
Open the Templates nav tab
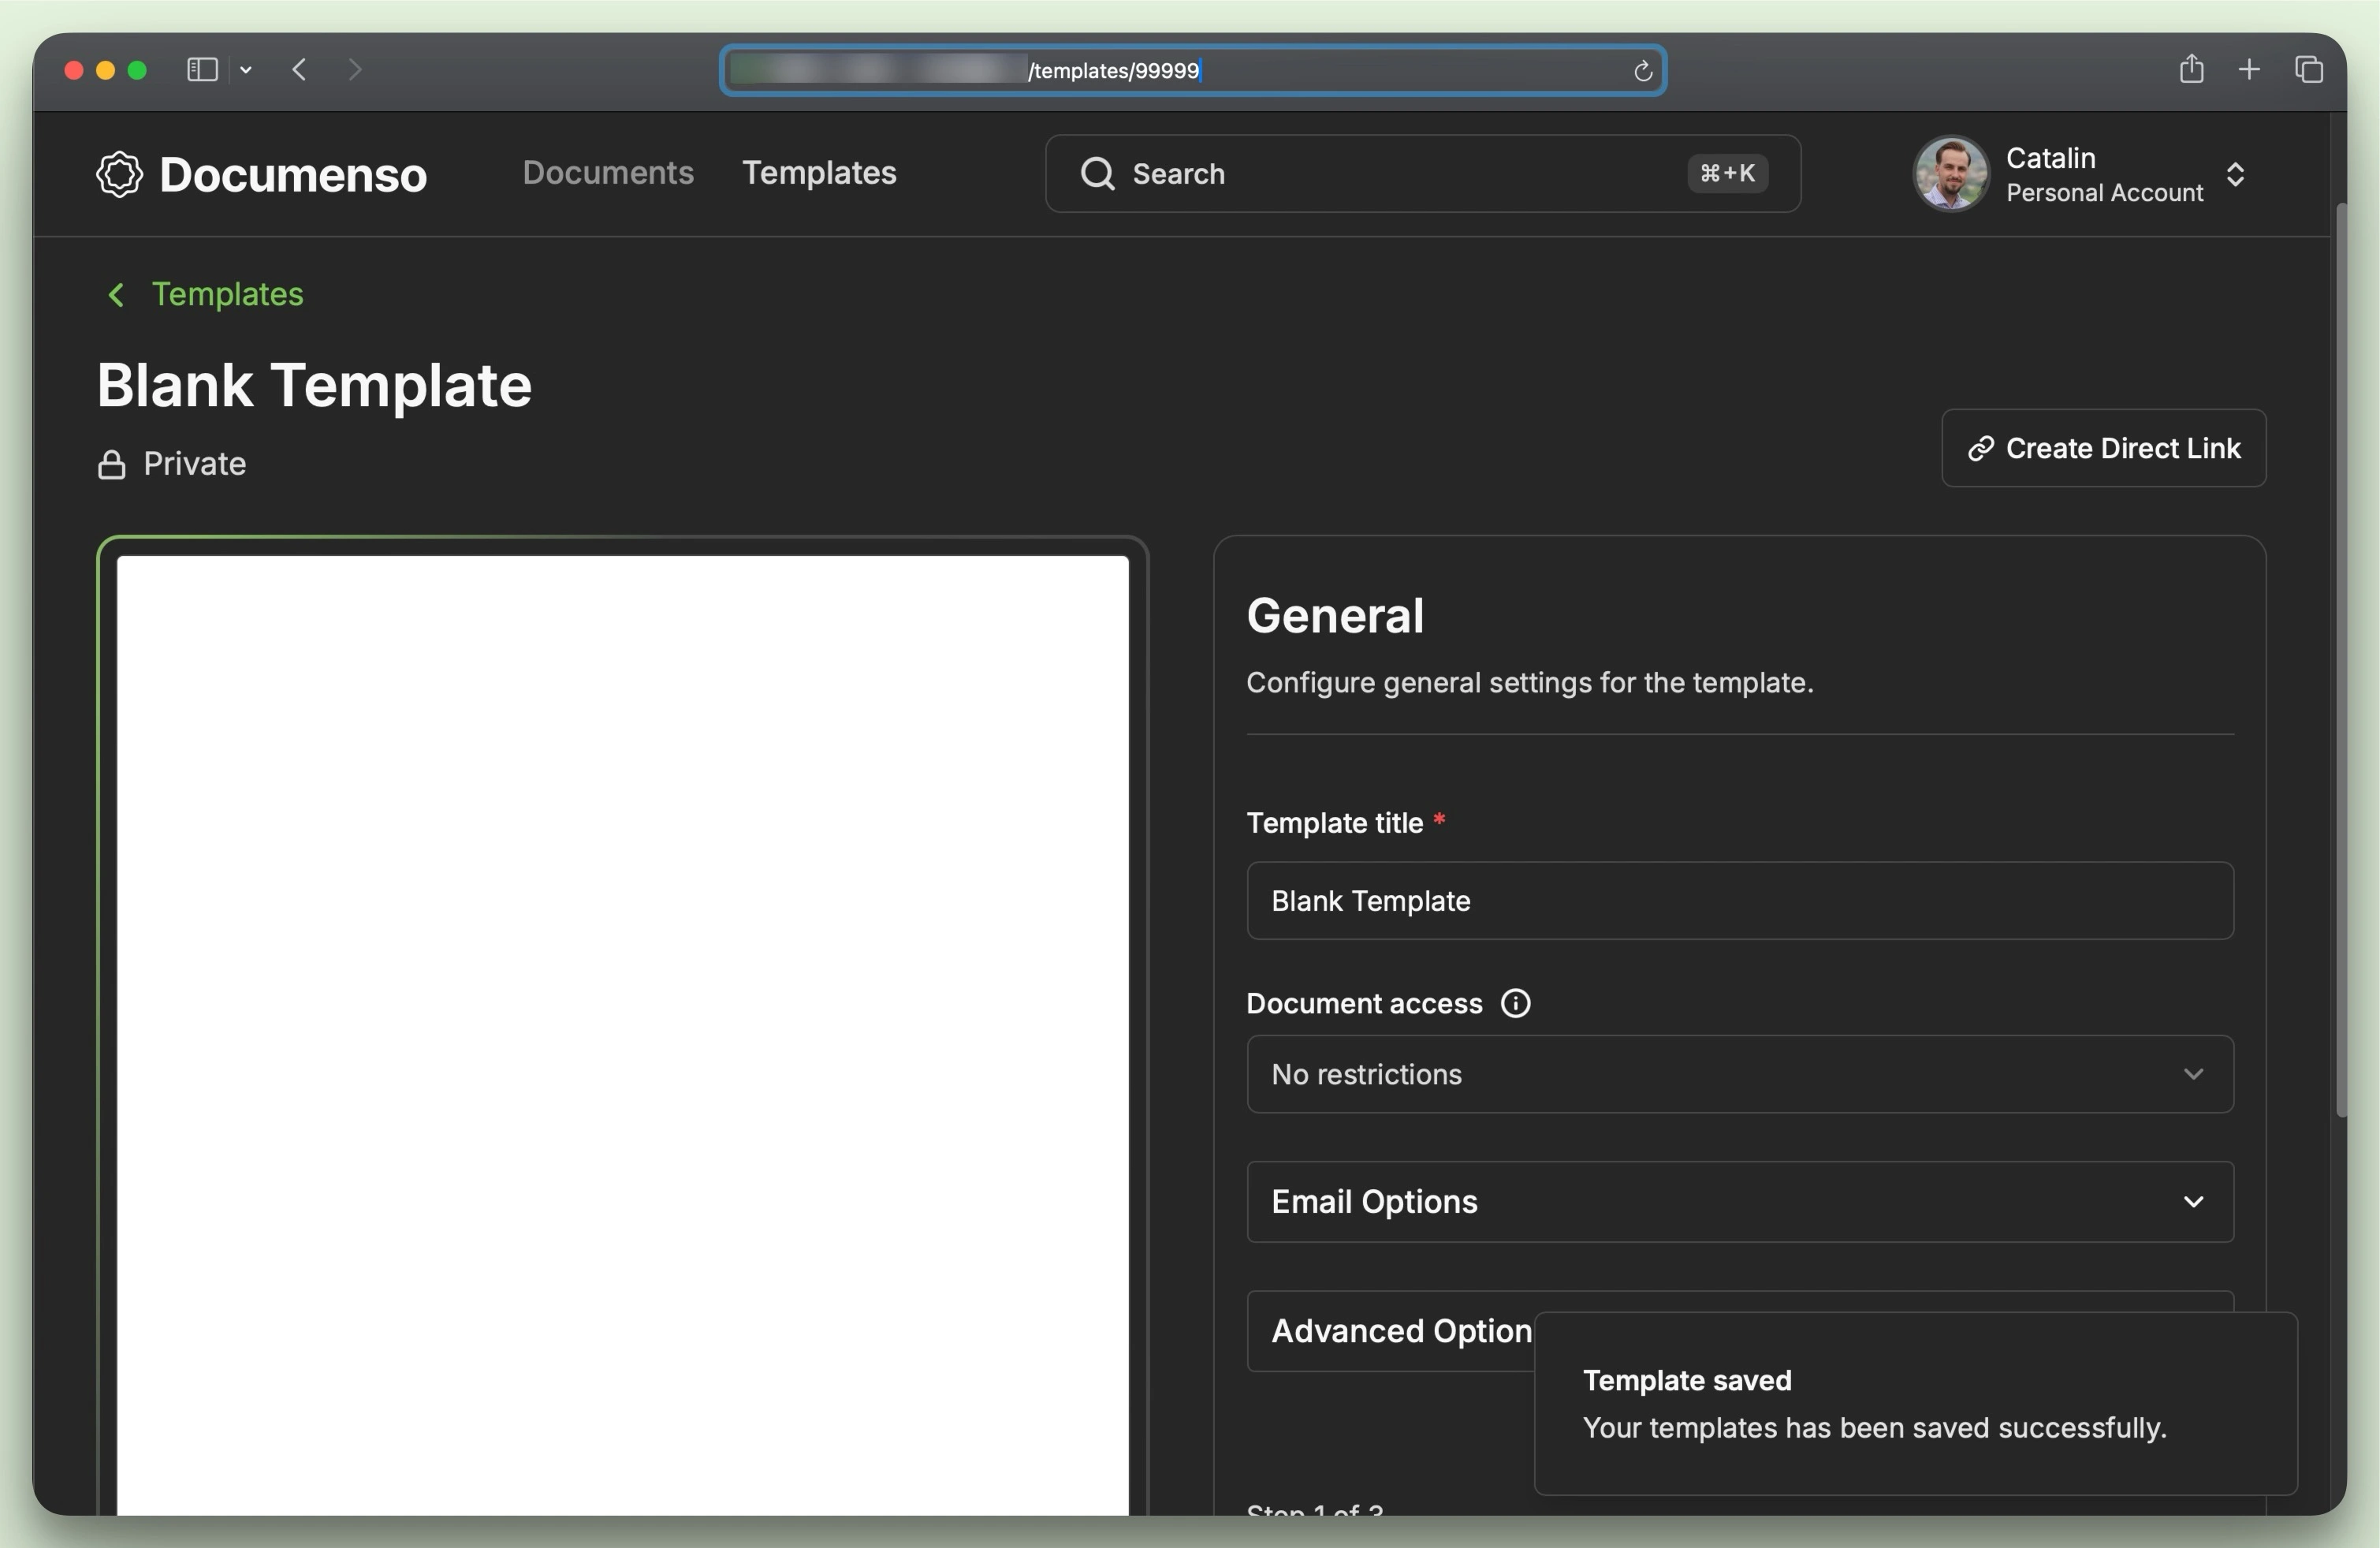coord(819,173)
